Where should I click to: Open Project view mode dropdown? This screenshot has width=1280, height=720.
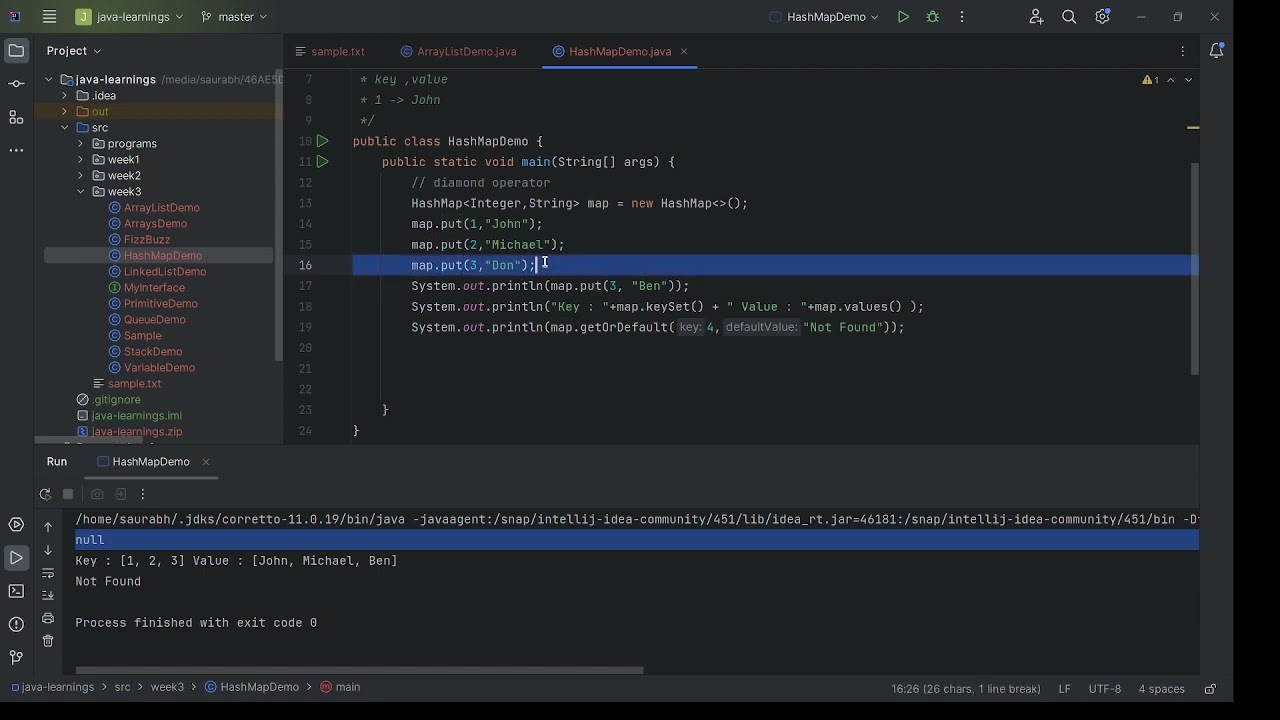74,51
